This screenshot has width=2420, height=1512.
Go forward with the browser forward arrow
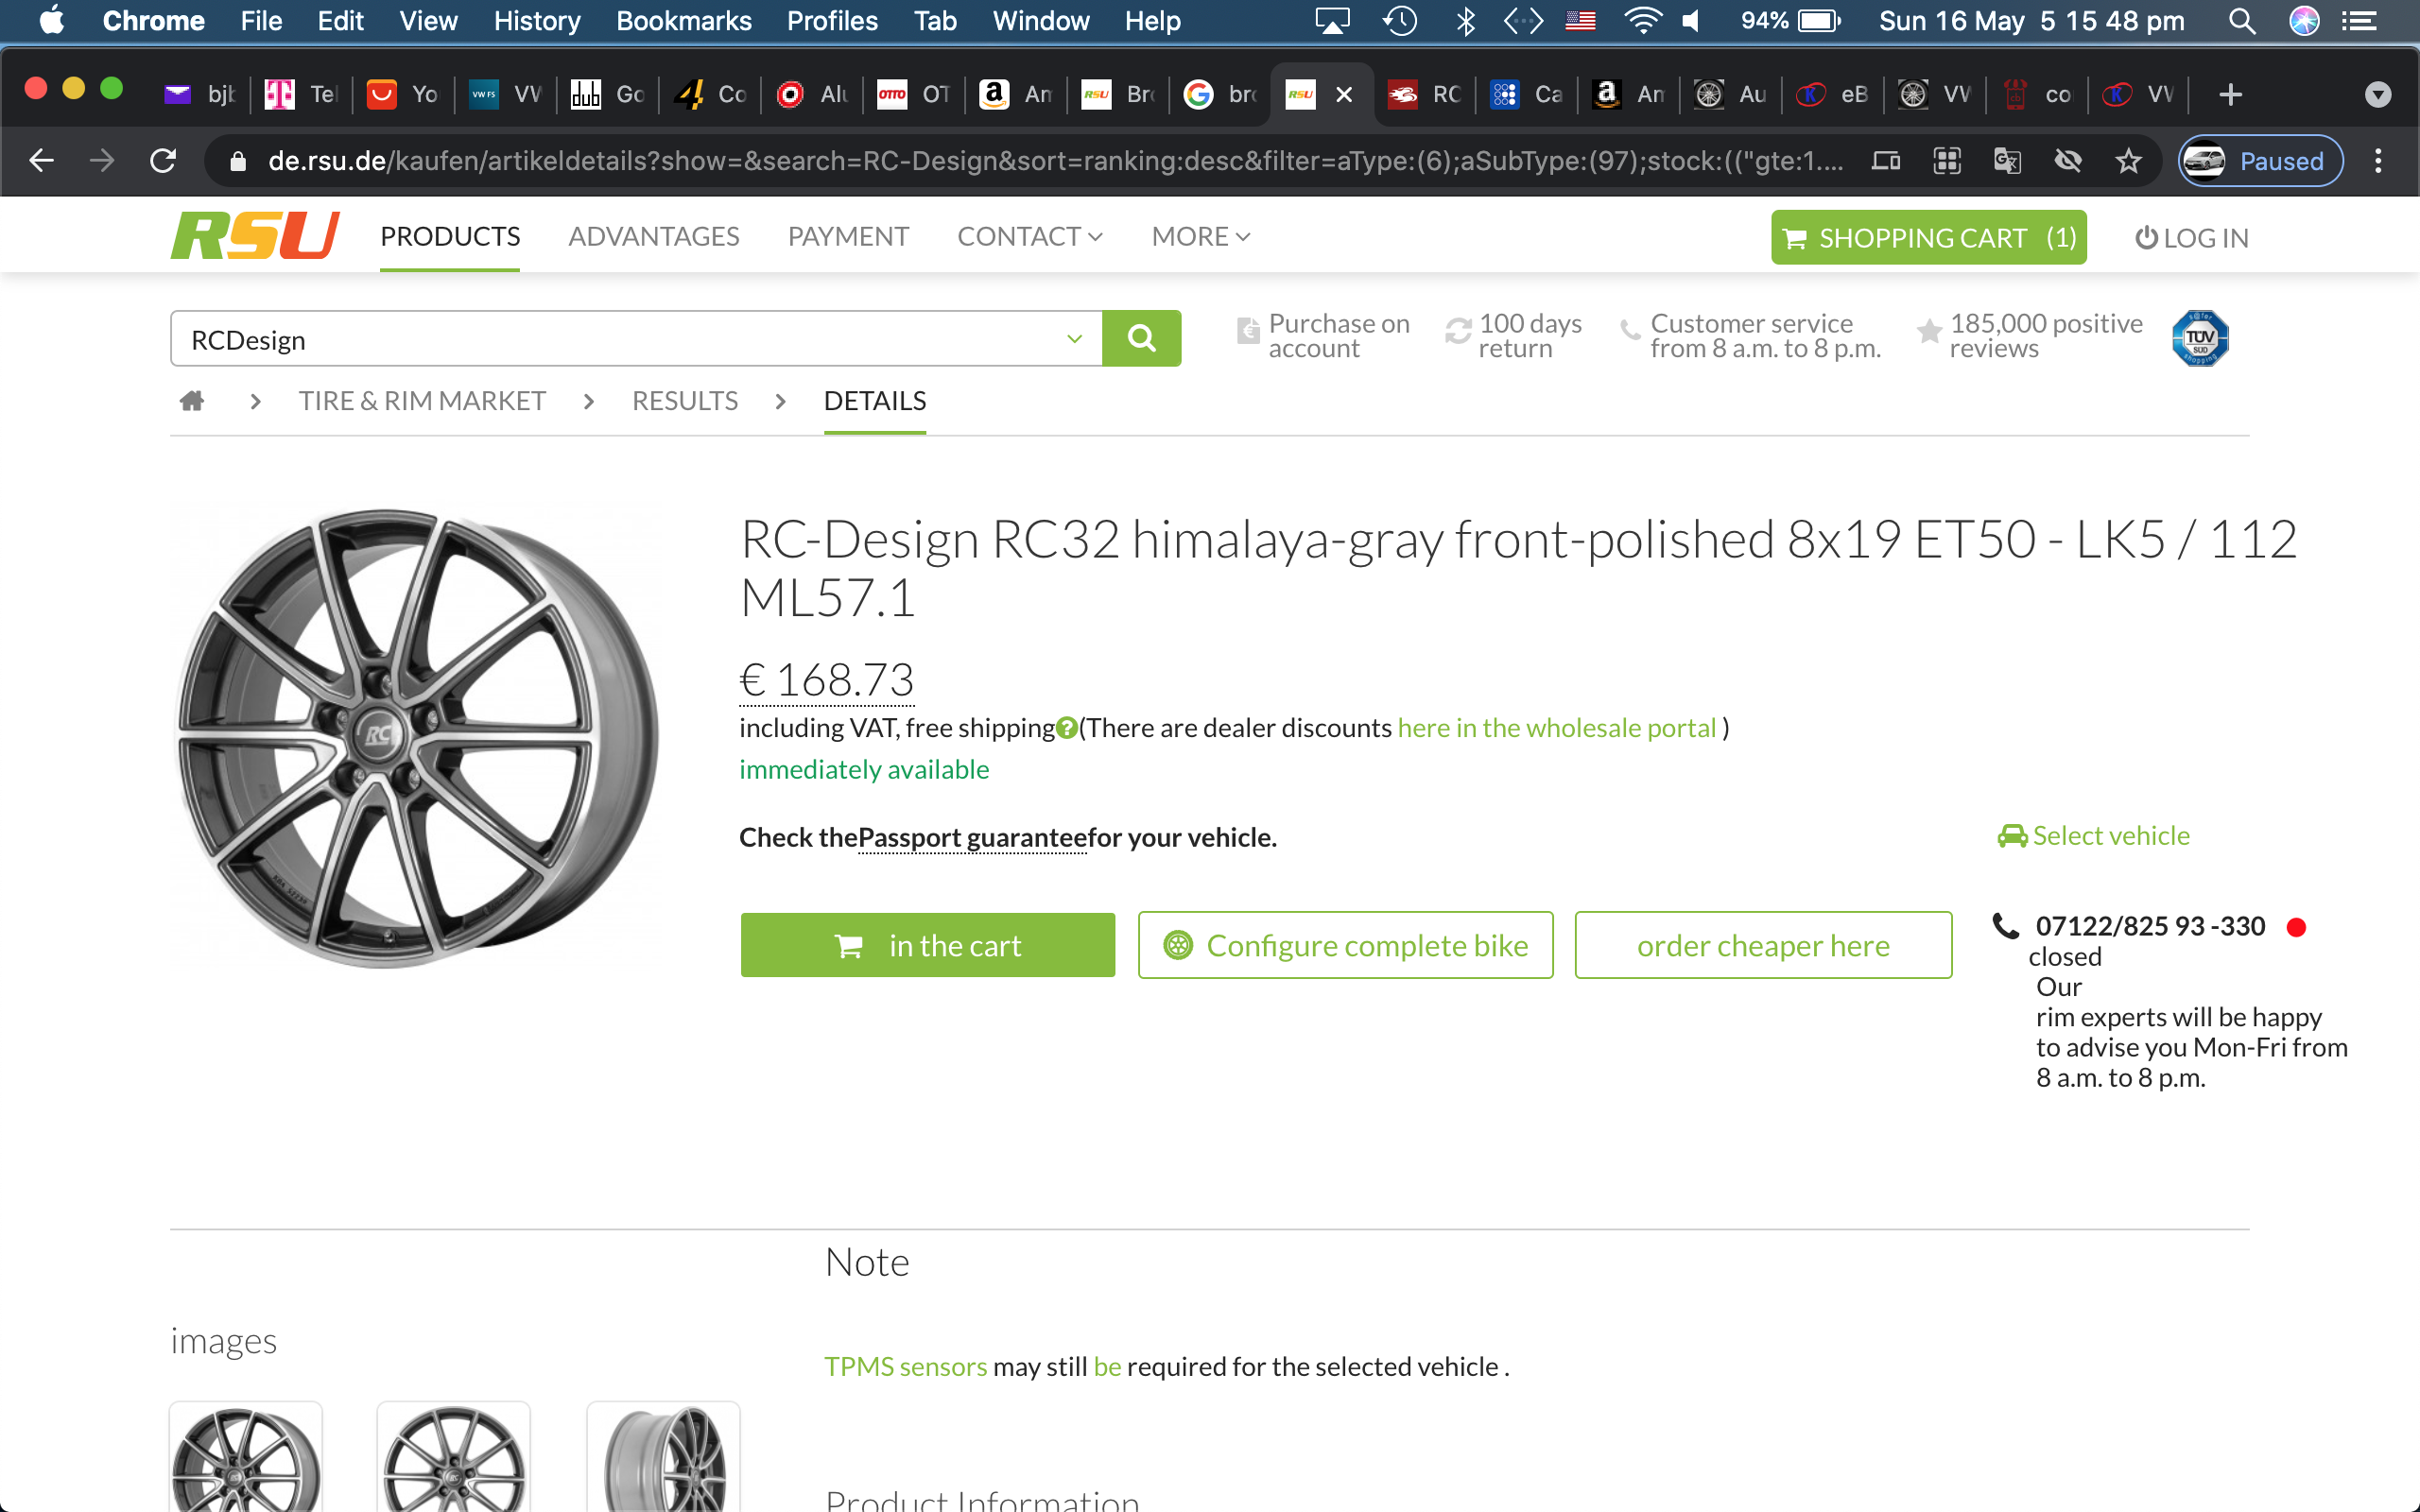101,160
